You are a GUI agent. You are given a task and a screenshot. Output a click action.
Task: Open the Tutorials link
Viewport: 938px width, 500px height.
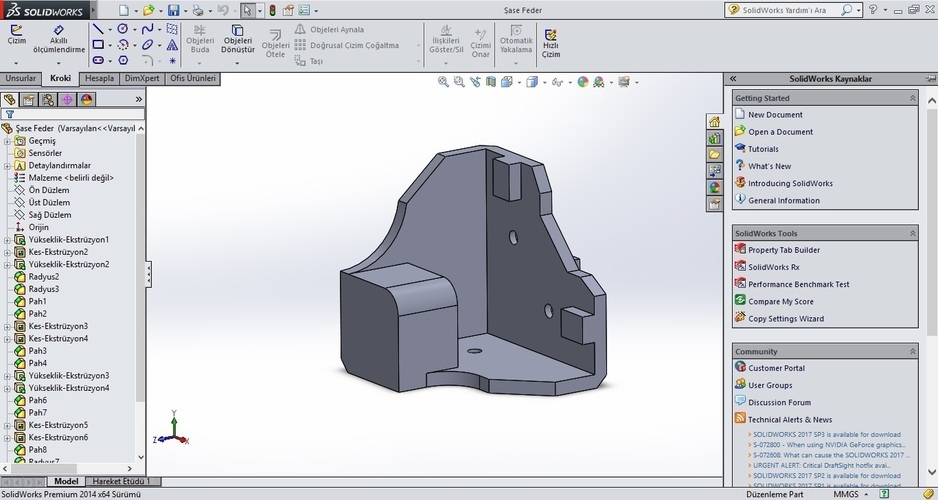[x=763, y=149]
